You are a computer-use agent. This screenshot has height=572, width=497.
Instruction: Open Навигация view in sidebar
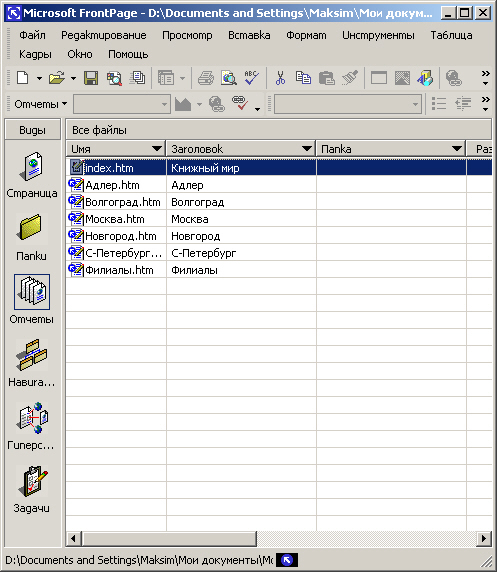(32, 363)
